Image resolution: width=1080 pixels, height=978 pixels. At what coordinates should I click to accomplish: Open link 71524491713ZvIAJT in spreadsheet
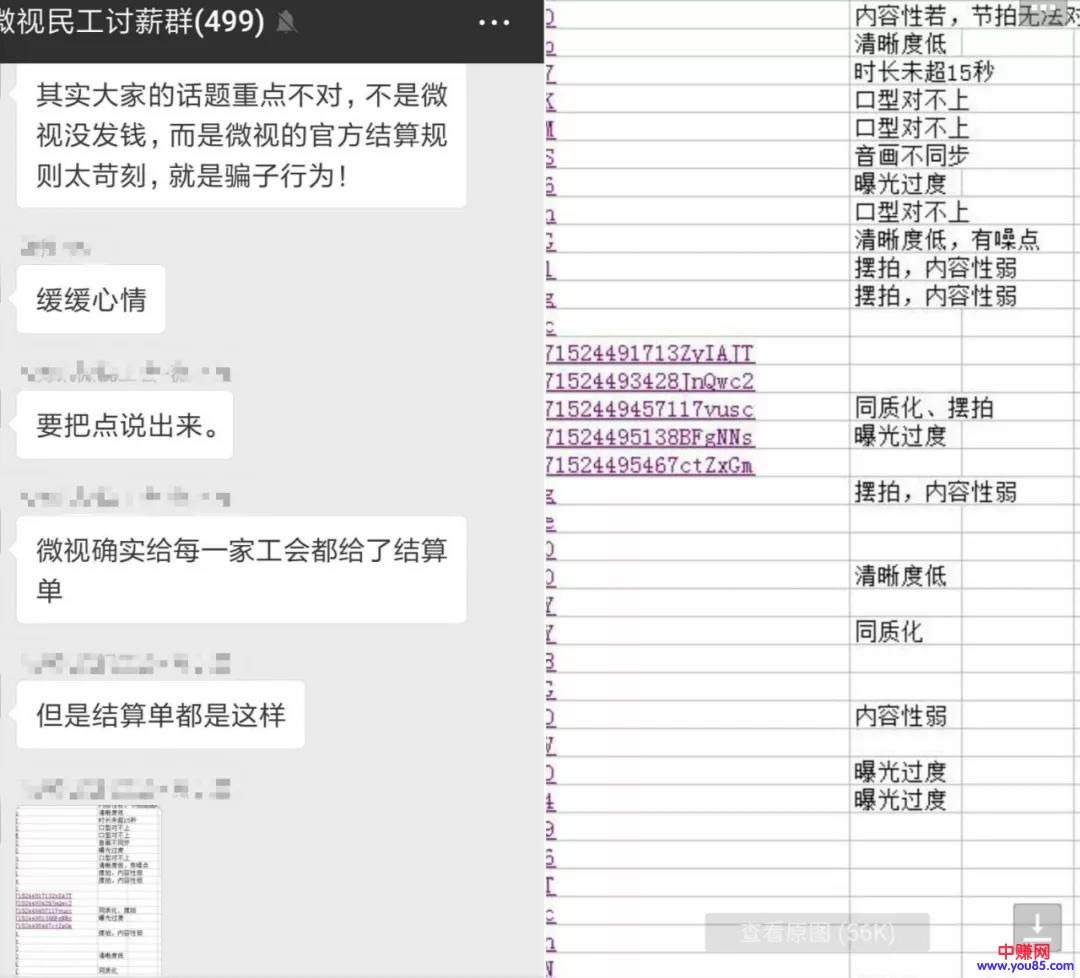tap(650, 353)
